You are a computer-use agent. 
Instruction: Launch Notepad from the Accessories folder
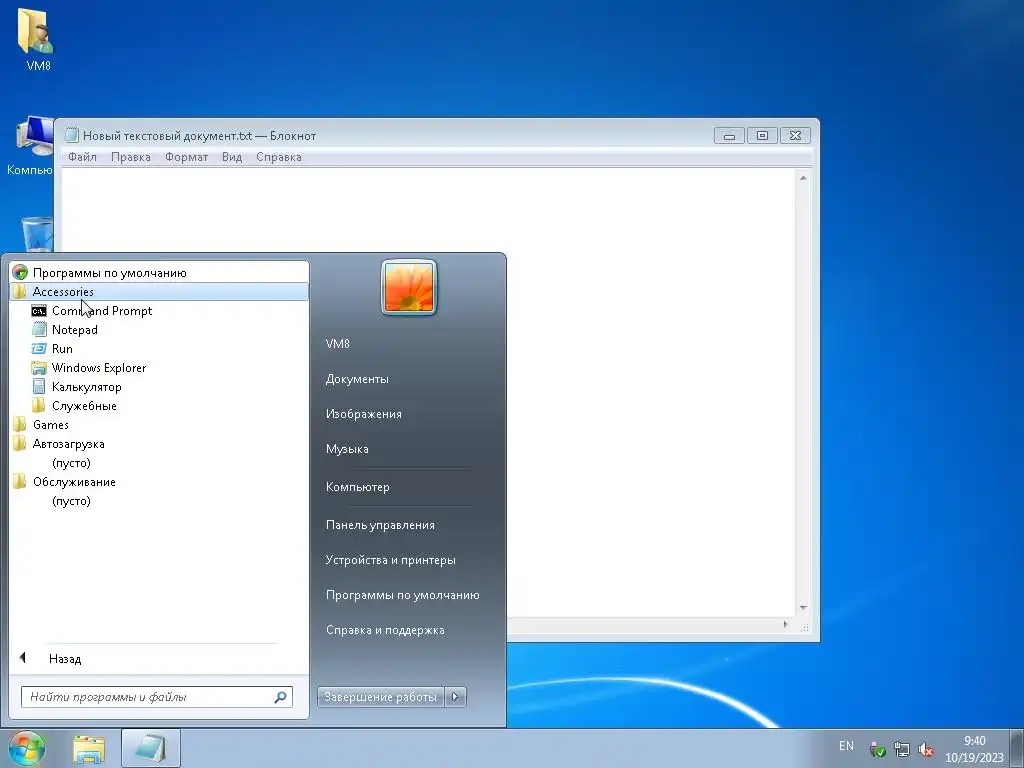(65, 330)
